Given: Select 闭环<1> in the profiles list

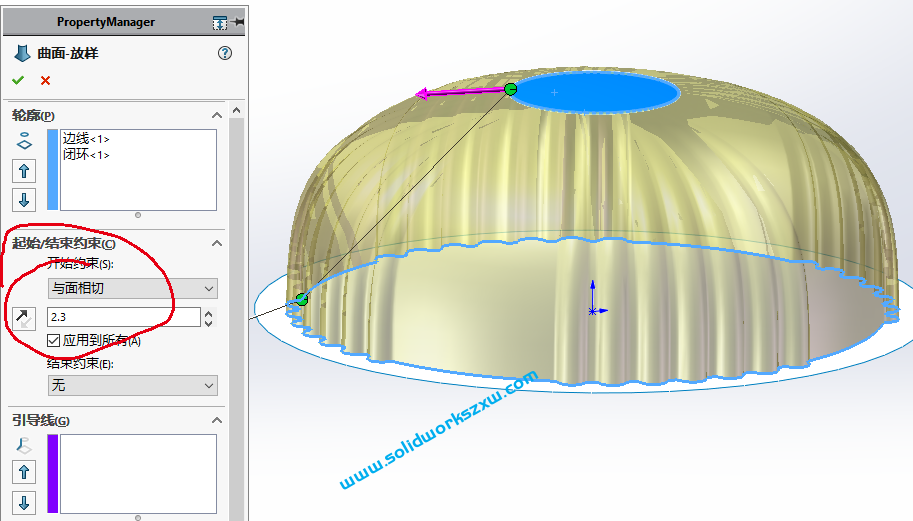Looking at the screenshot, I should (x=86, y=154).
